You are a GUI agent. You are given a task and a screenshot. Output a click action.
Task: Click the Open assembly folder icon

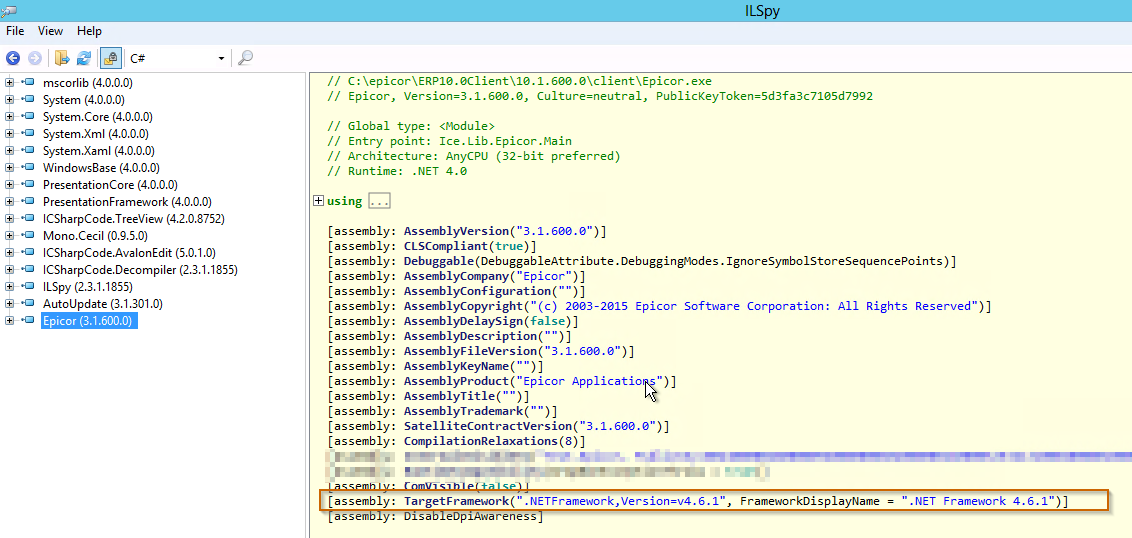click(x=62, y=58)
